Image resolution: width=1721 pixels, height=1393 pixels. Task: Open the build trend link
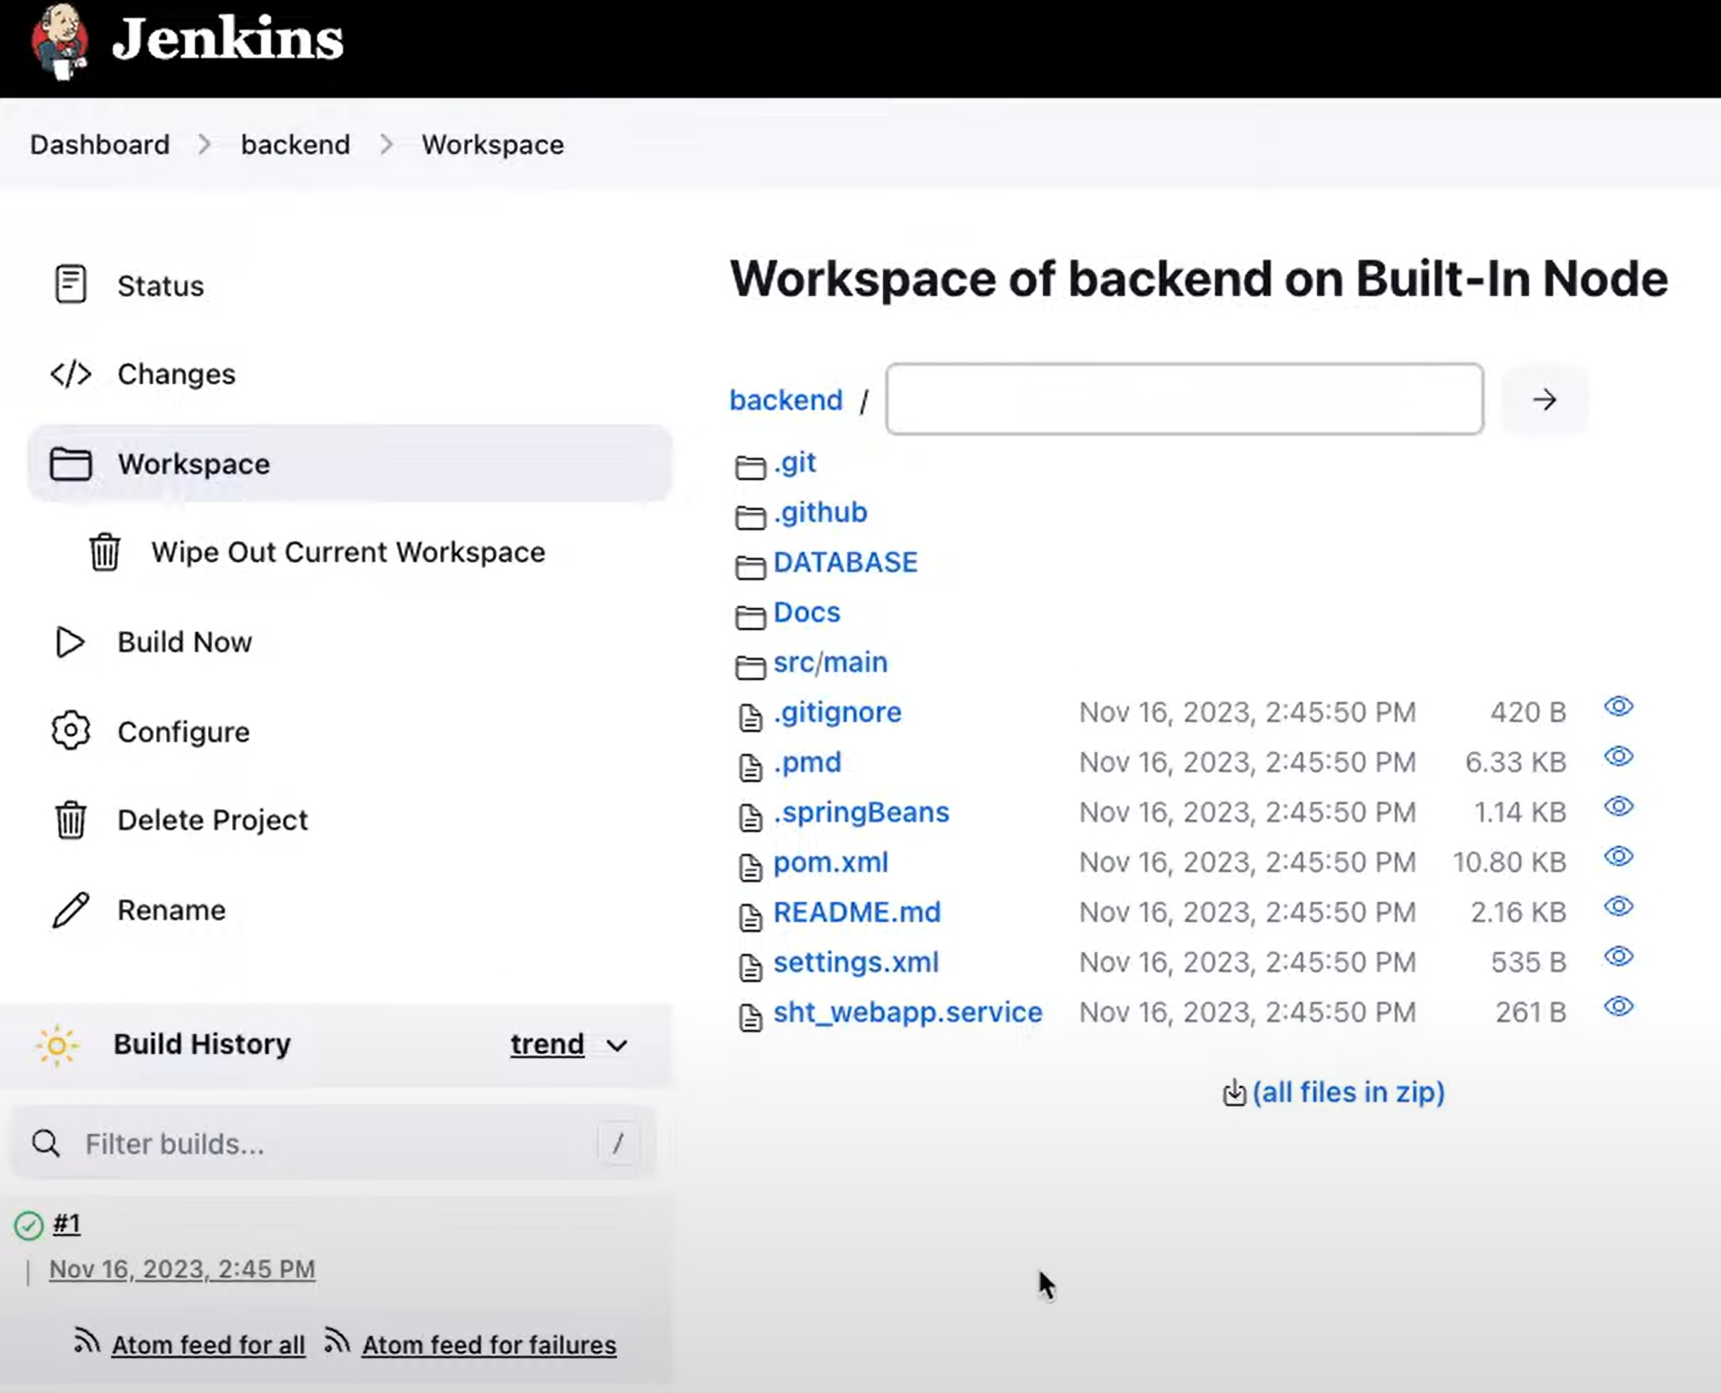point(547,1044)
